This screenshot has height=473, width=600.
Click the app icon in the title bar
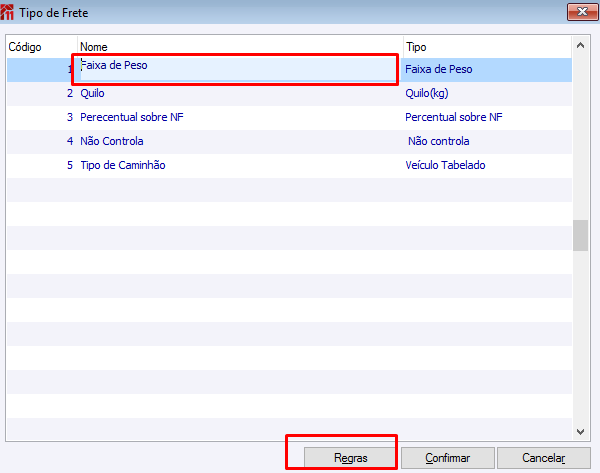pos(7,12)
